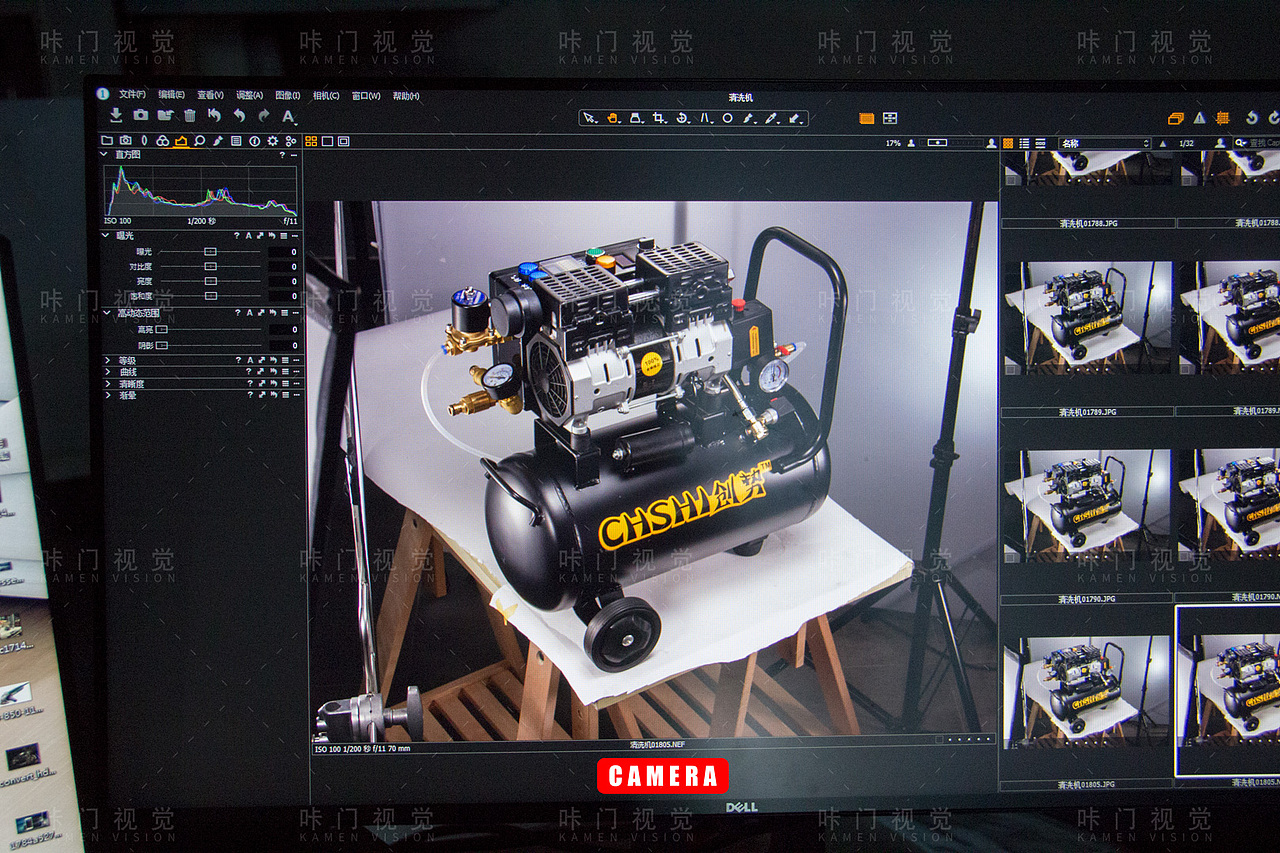Screen dimensions: 1280x853
Task: Open the 文件(F) menu
Action: tap(132, 95)
